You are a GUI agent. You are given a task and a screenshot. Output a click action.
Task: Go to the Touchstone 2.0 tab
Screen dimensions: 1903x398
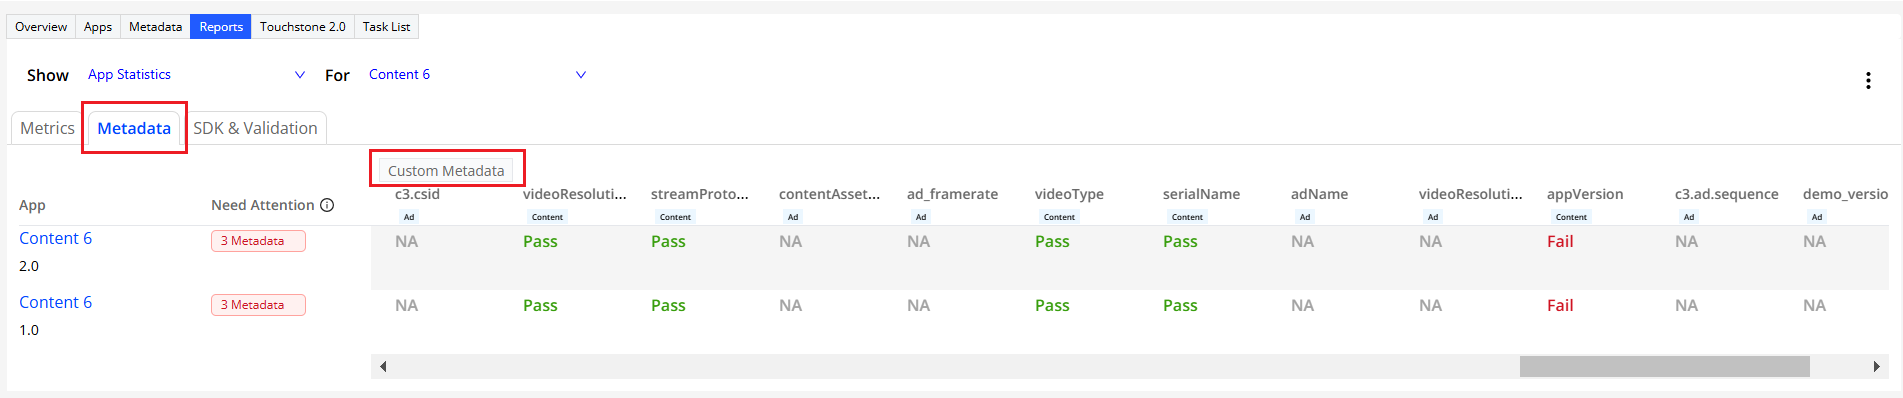click(x=302, y=27)
